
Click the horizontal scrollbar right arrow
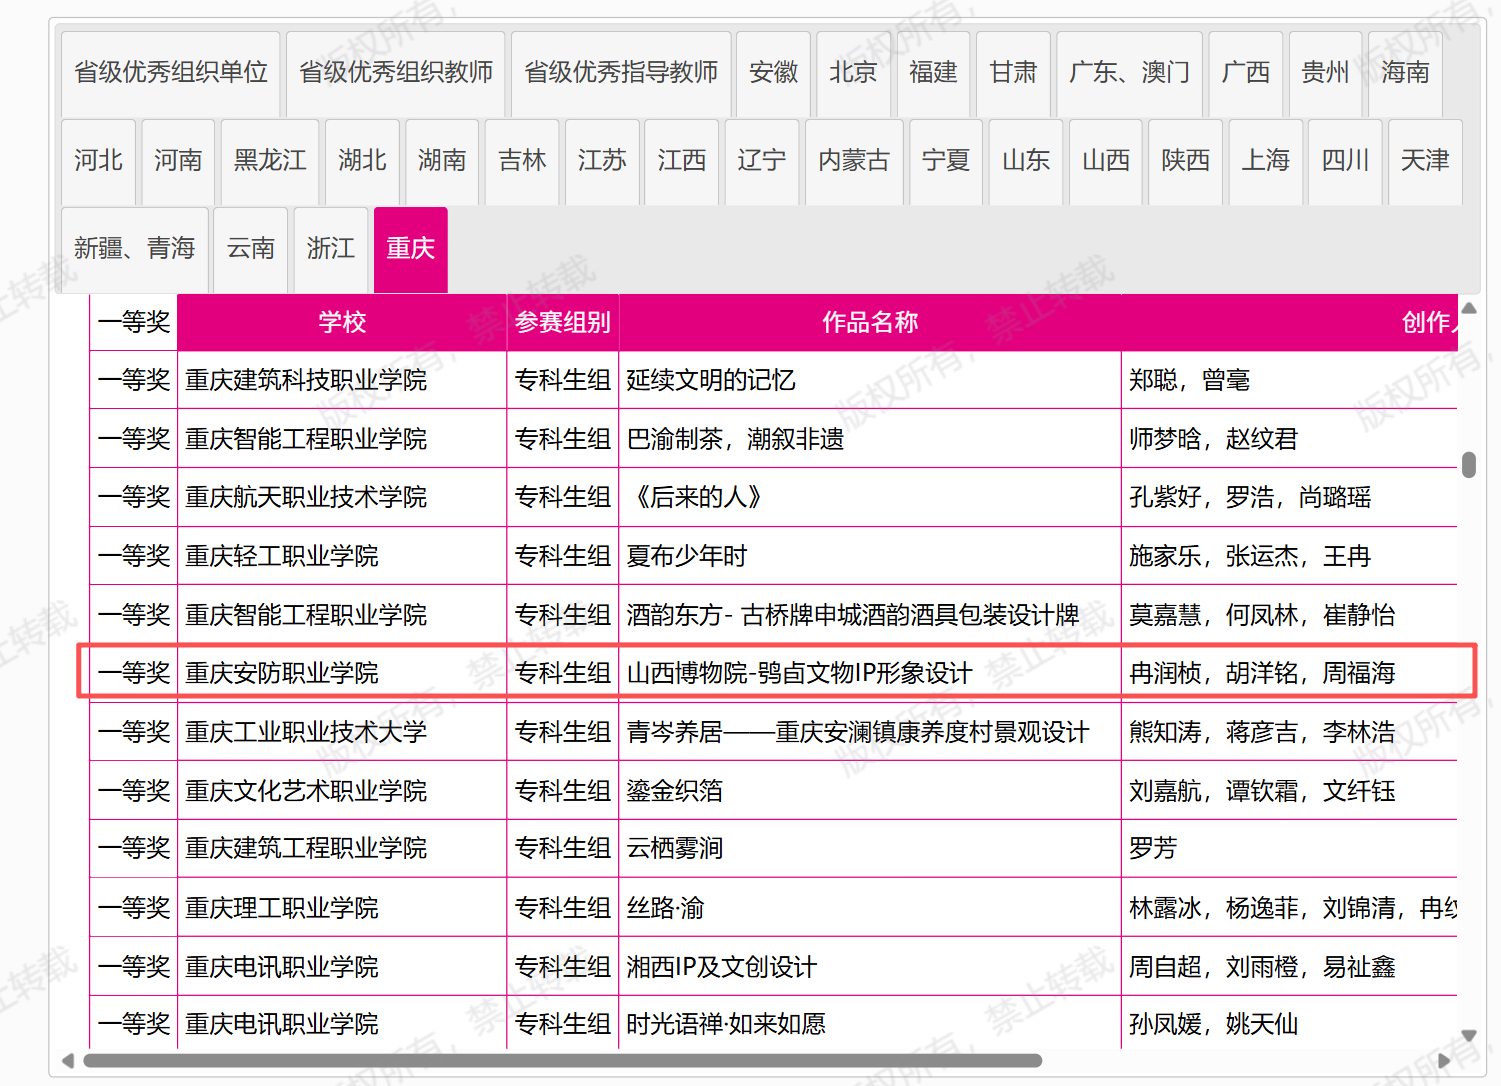(1444, 1061)
